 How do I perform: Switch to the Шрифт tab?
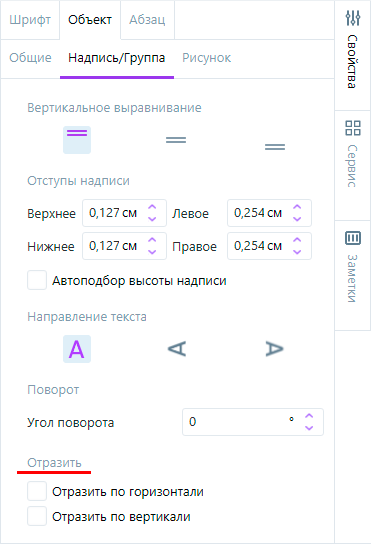pyautogui.click(x=30, y=20)
